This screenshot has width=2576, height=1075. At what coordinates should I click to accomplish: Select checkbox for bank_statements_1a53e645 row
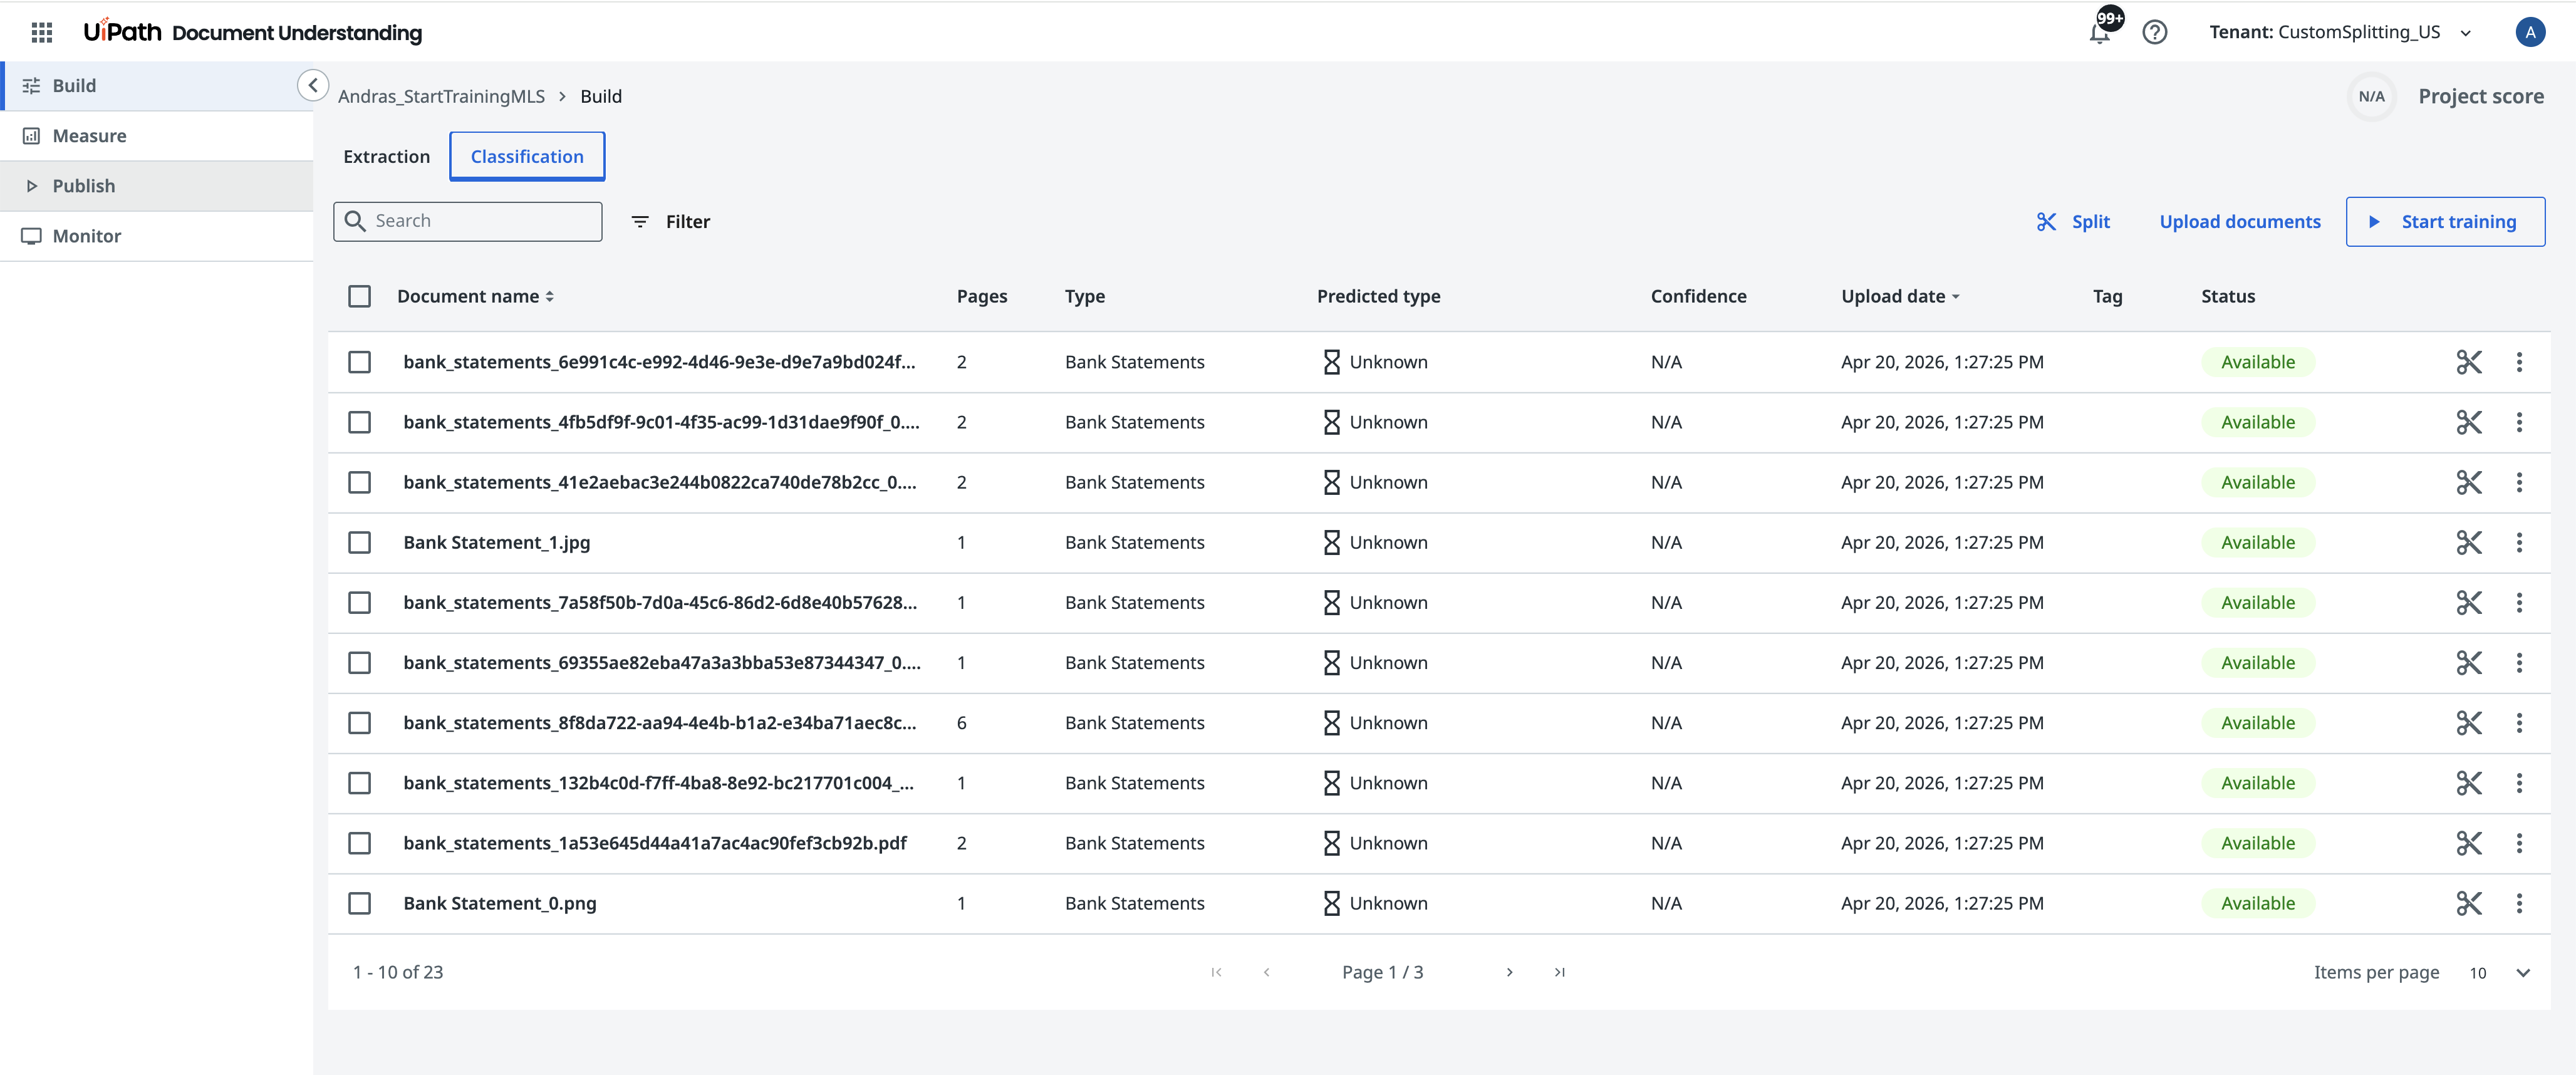(359, 843)
